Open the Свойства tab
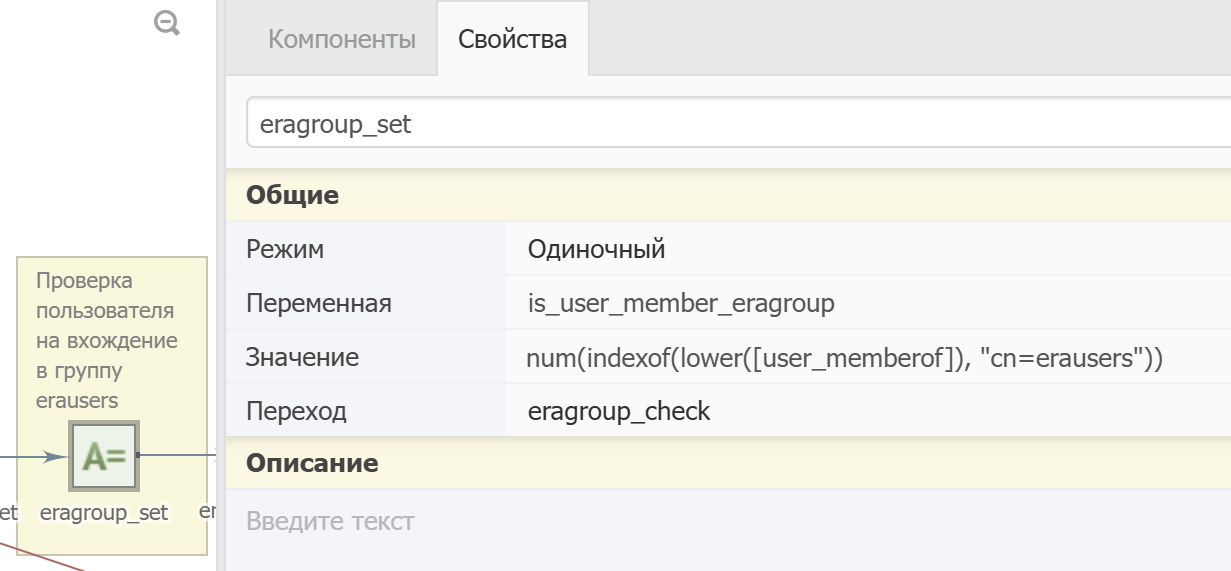1231x571 pixels. click(x=512, y=39)
